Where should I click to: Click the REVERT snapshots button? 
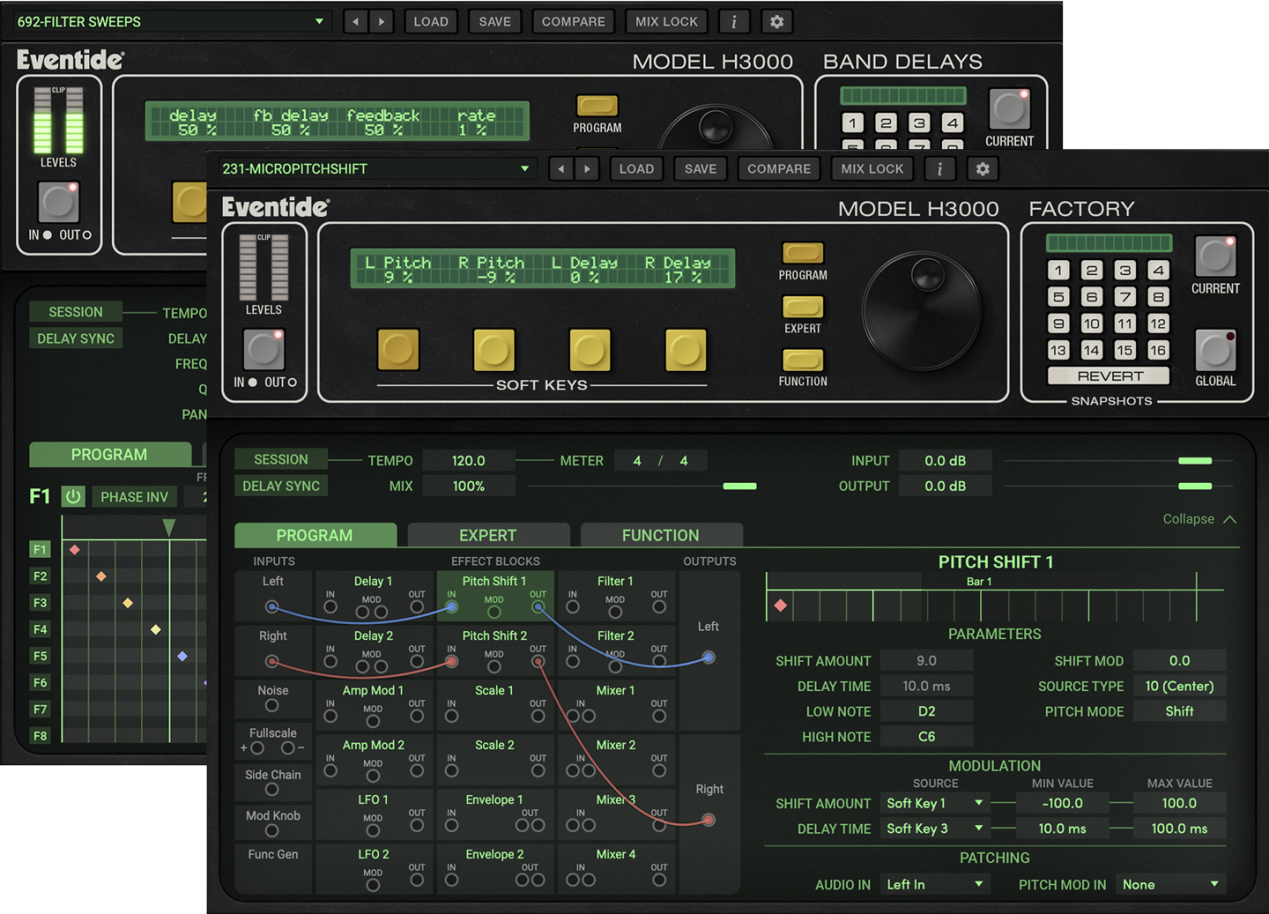click(x=1109, y=376)
